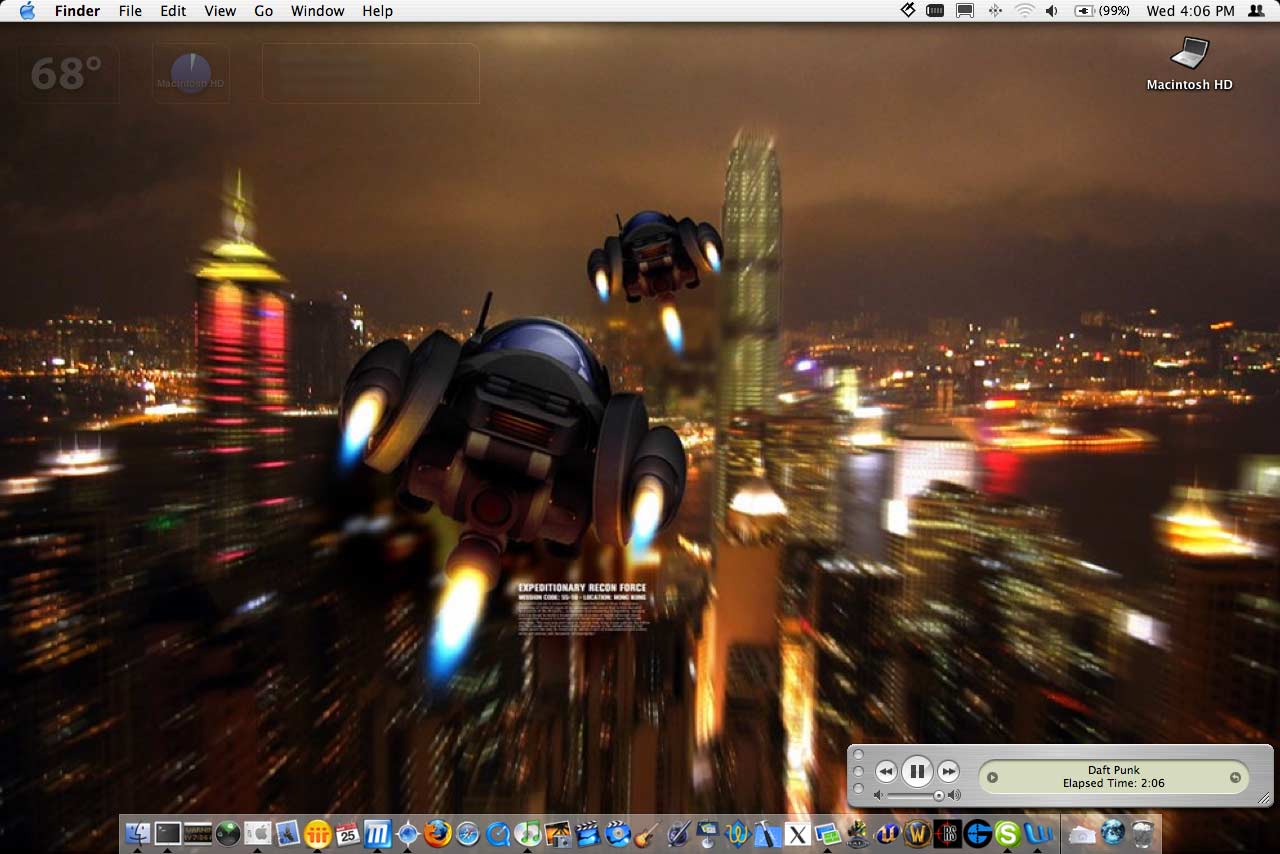Viewport: 1280px width, 854px height.
Task: Open the yellow round Dock icon
Action: point(318,833)
